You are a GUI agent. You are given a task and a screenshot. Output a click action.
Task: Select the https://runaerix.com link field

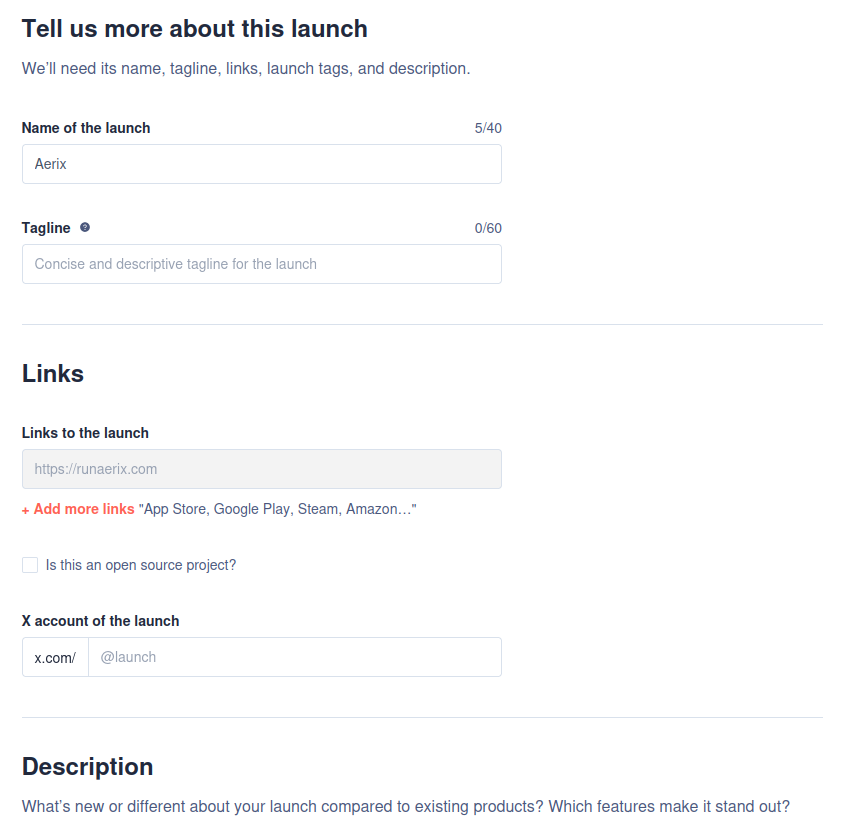click(x=261, y=469)
